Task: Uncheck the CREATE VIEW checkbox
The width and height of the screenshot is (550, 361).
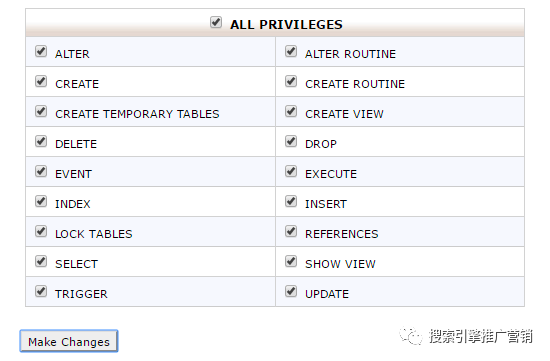Action: point(291,112)
